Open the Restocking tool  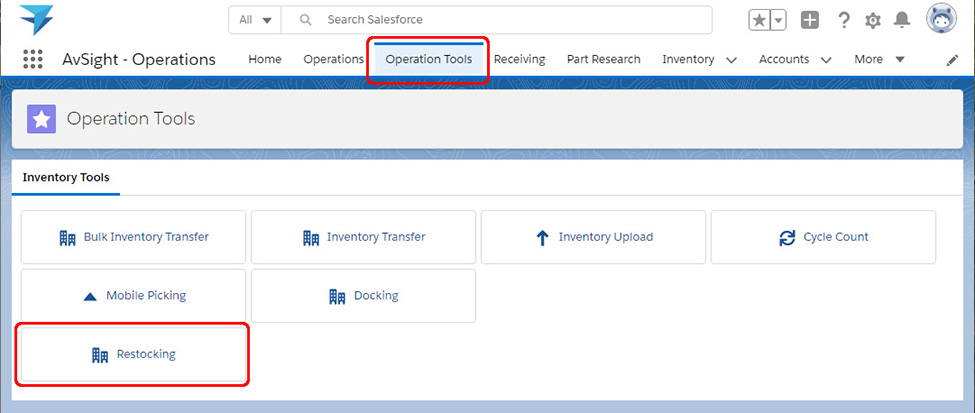(134, 355)
